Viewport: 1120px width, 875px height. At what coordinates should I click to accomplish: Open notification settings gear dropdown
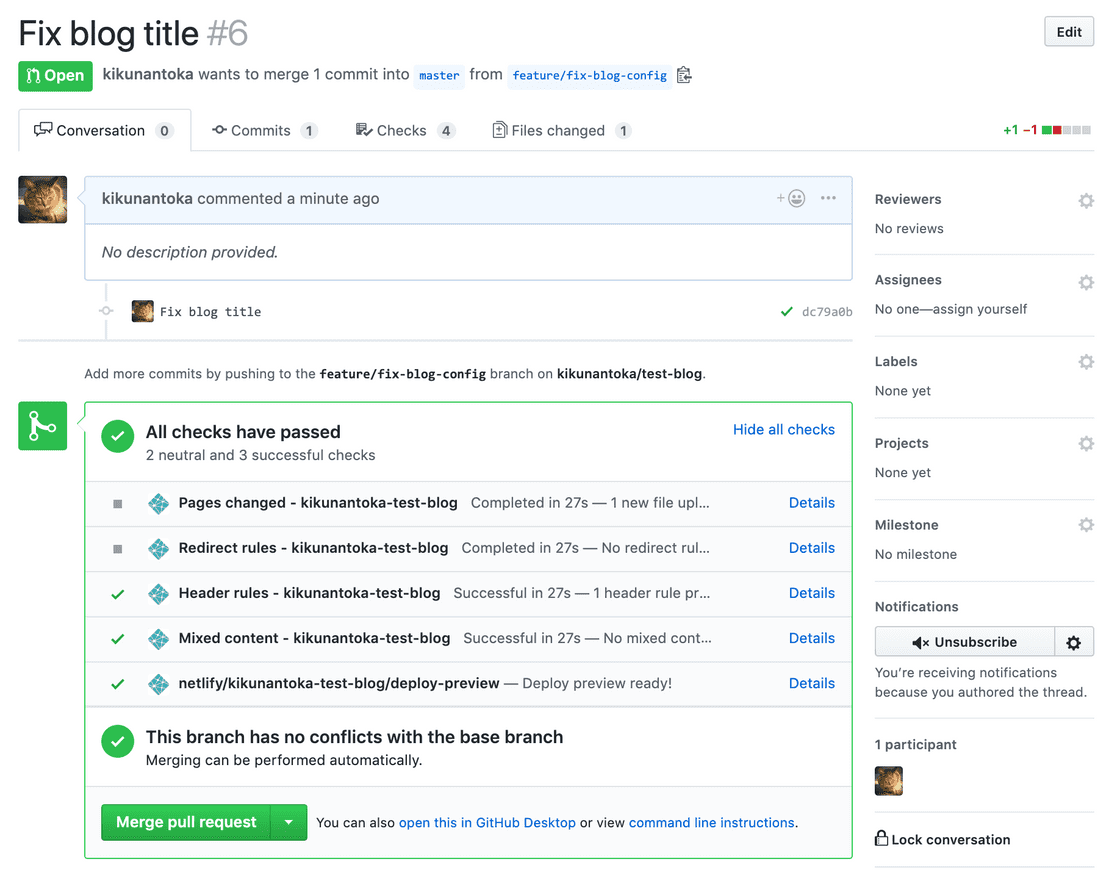pos(1074,642)
